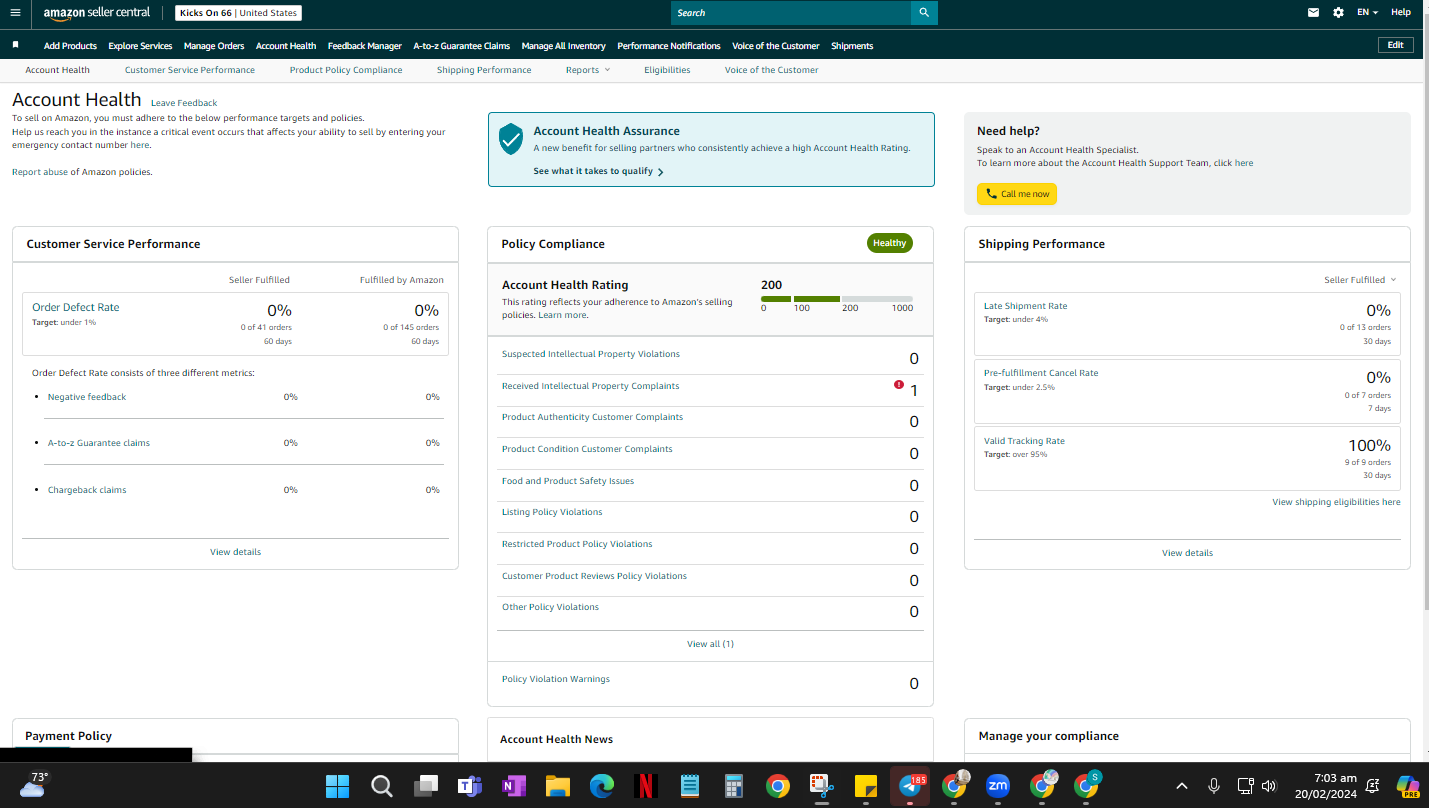Viewport: 1429px width, 808px height.
Task: Open File Explorer from the taskbar
Action: click(x=557, y=786)
